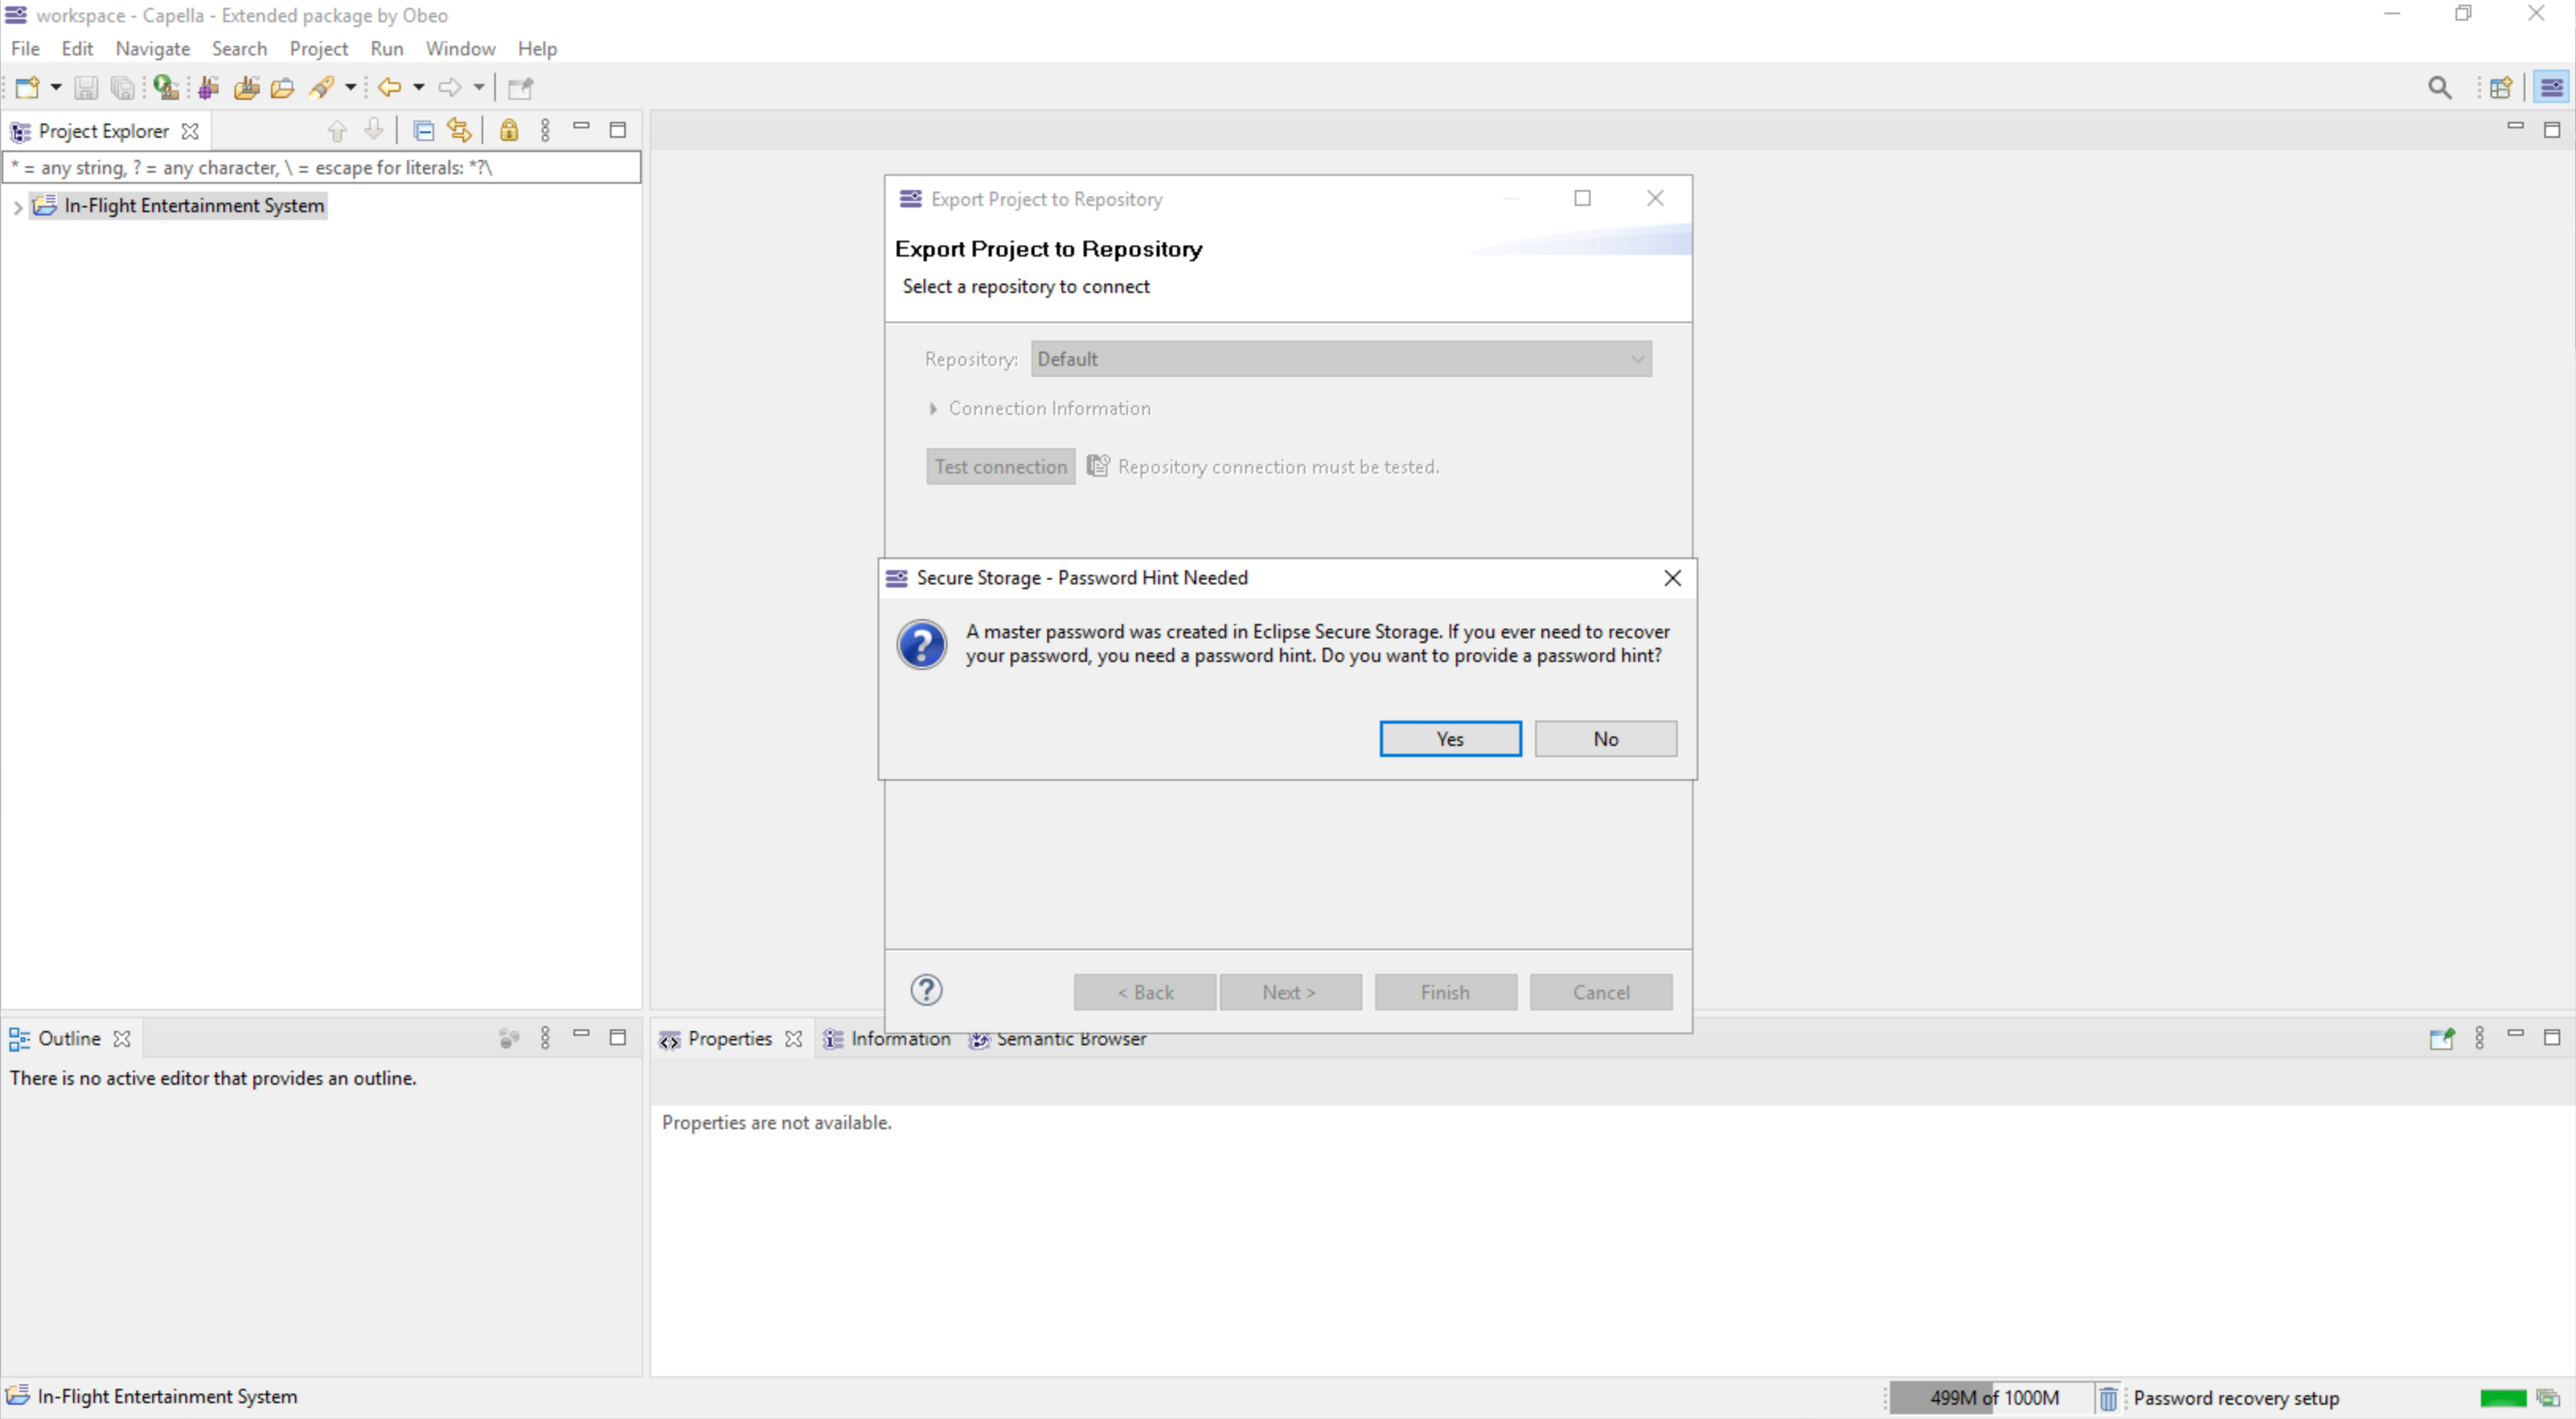Click No to skip password hint
The height and width of the screenshot is (1419, 2576).
(1605, 739)
